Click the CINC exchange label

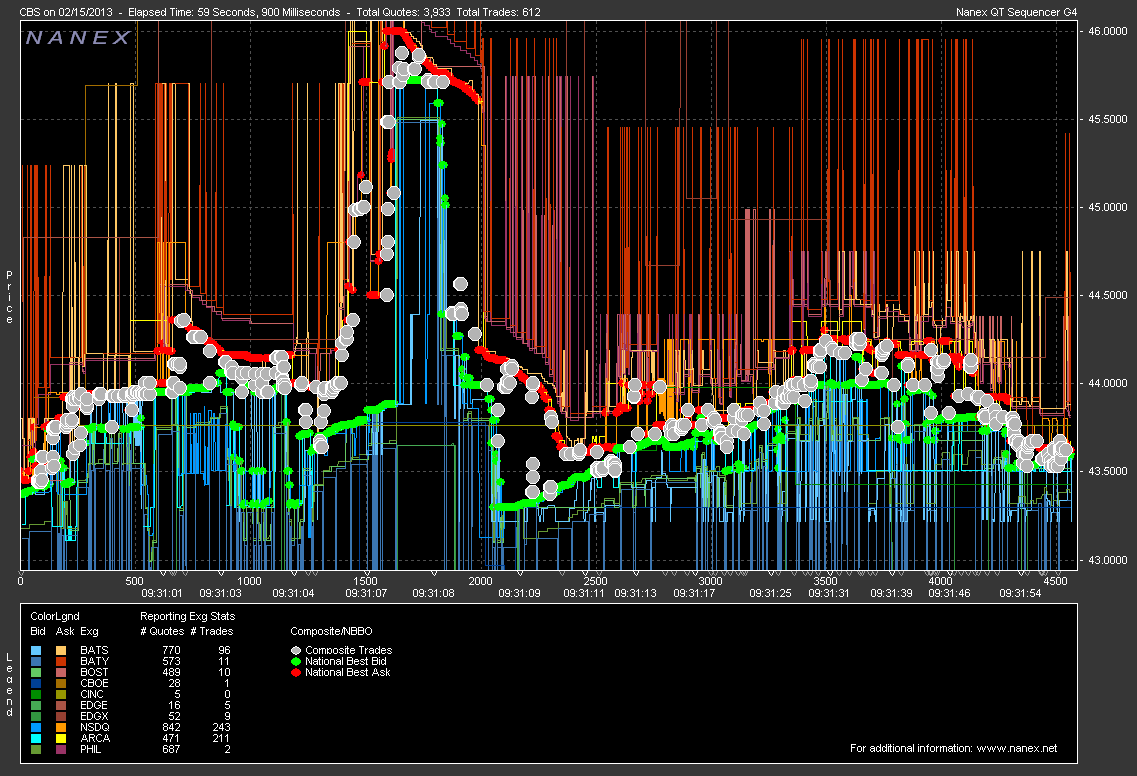point(92,694)
